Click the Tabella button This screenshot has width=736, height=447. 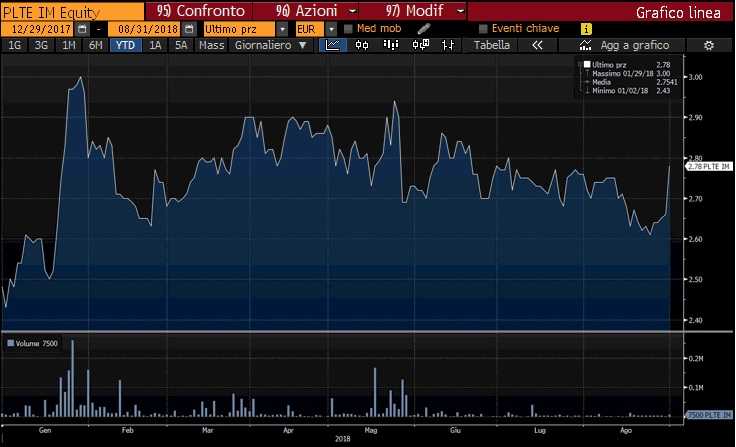(491, 45)
